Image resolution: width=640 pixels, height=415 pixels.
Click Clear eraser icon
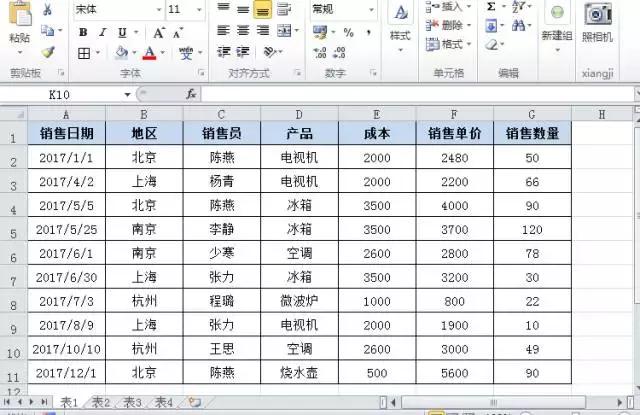click(491, 45)
